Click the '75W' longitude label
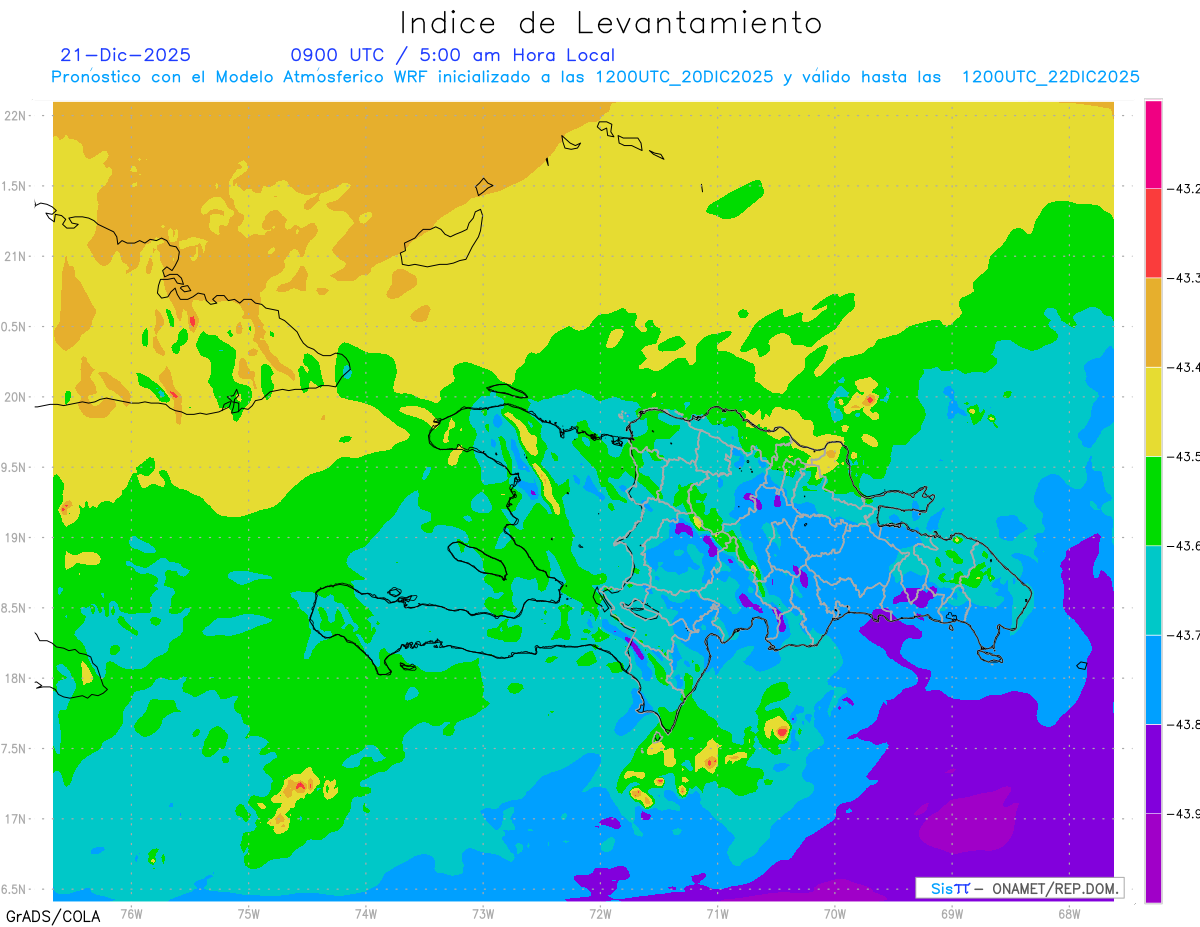1200x927 pixels. (249, 913)
